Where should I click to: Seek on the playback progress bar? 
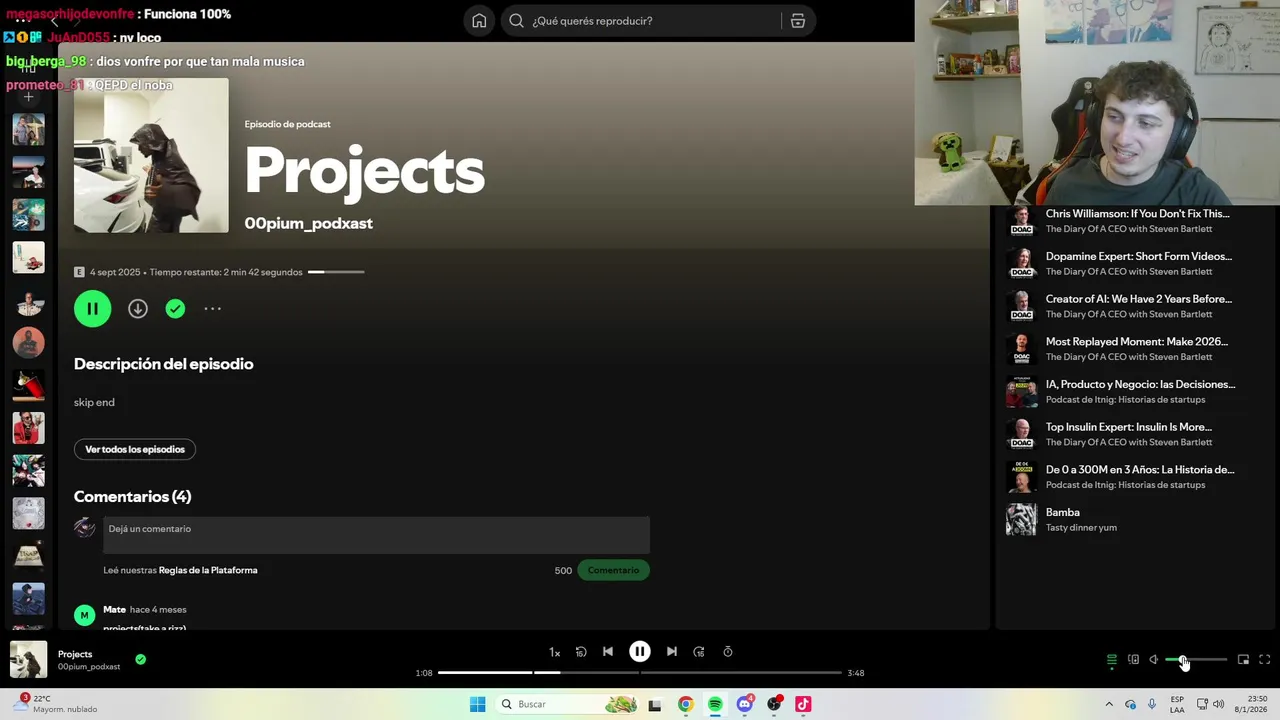tap(640, 673)
